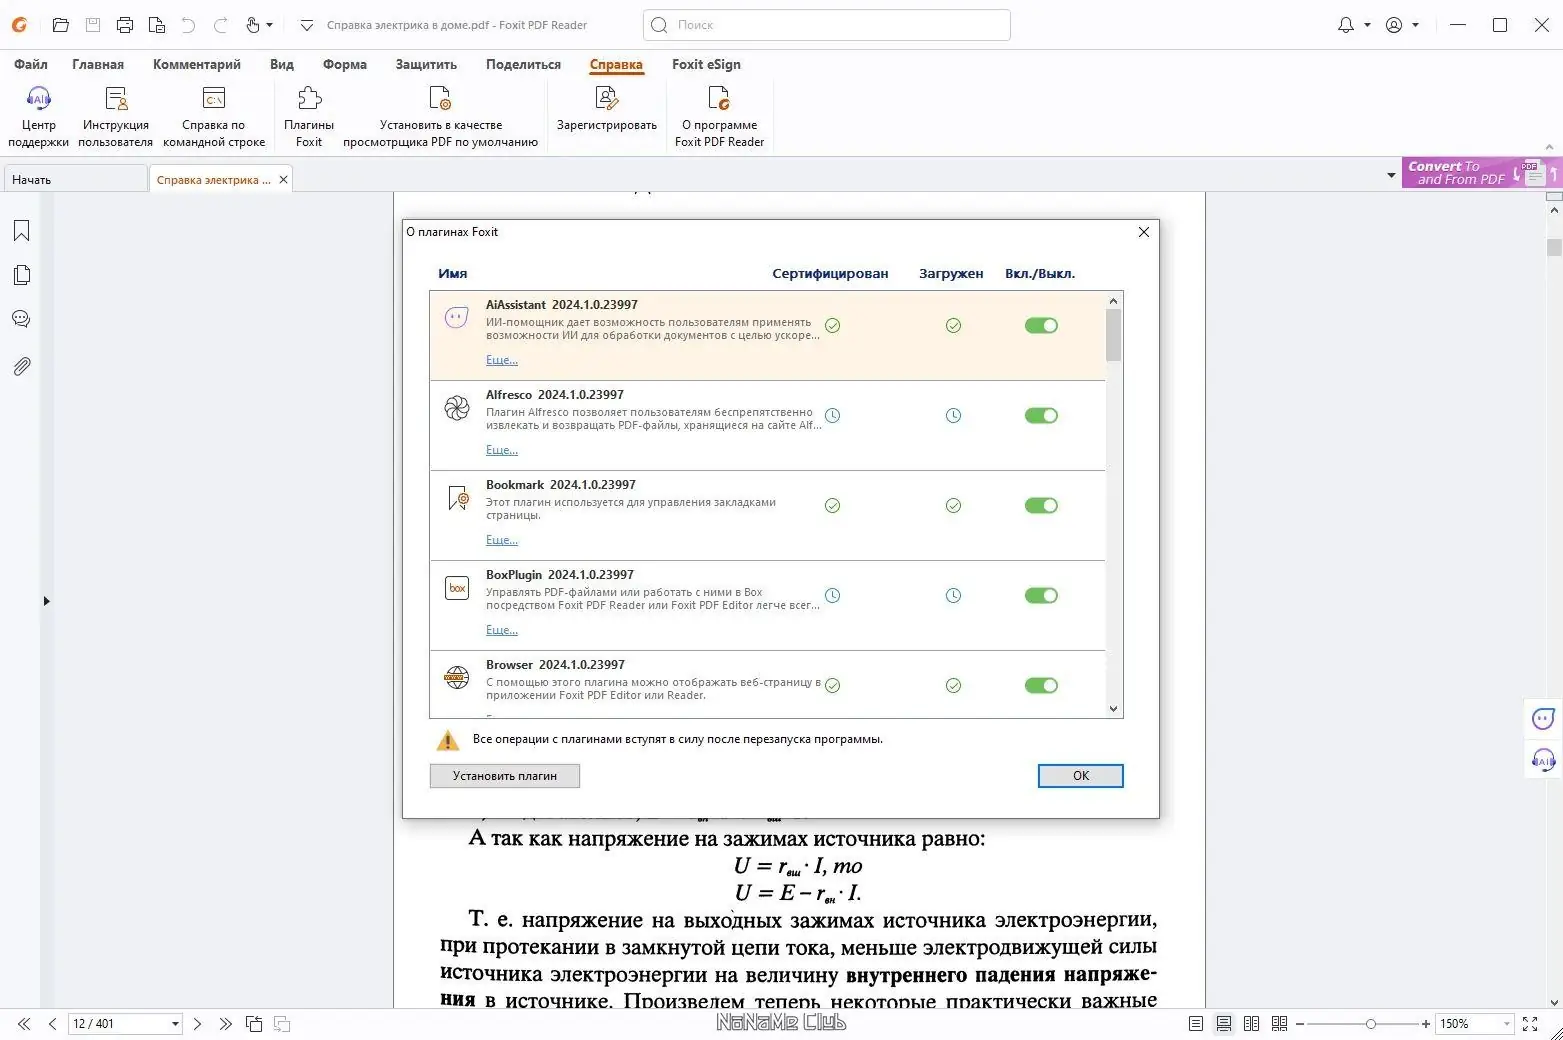Screen dimensions: 1563x1040
Task: Switch to facing two-page view mode
Action: tap(1251, 1024)
